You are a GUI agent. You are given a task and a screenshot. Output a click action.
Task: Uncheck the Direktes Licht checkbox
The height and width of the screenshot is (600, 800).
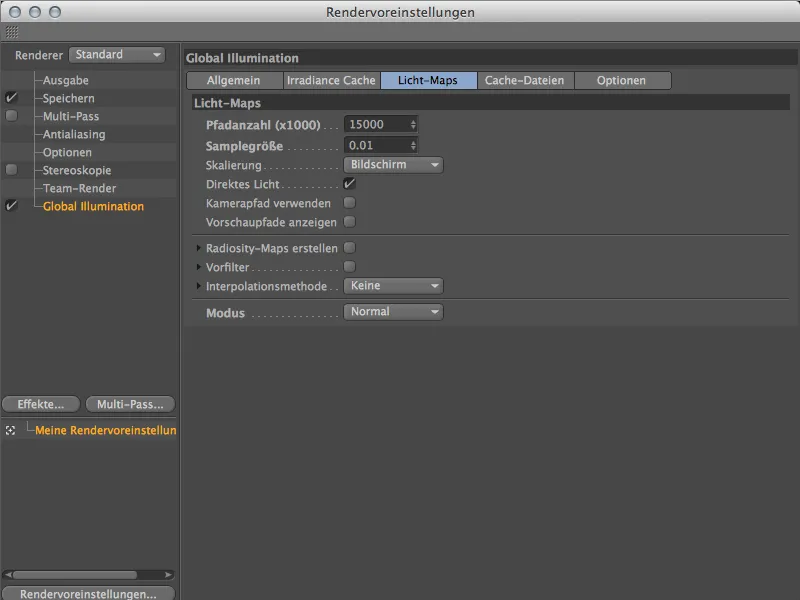[349, 183]
